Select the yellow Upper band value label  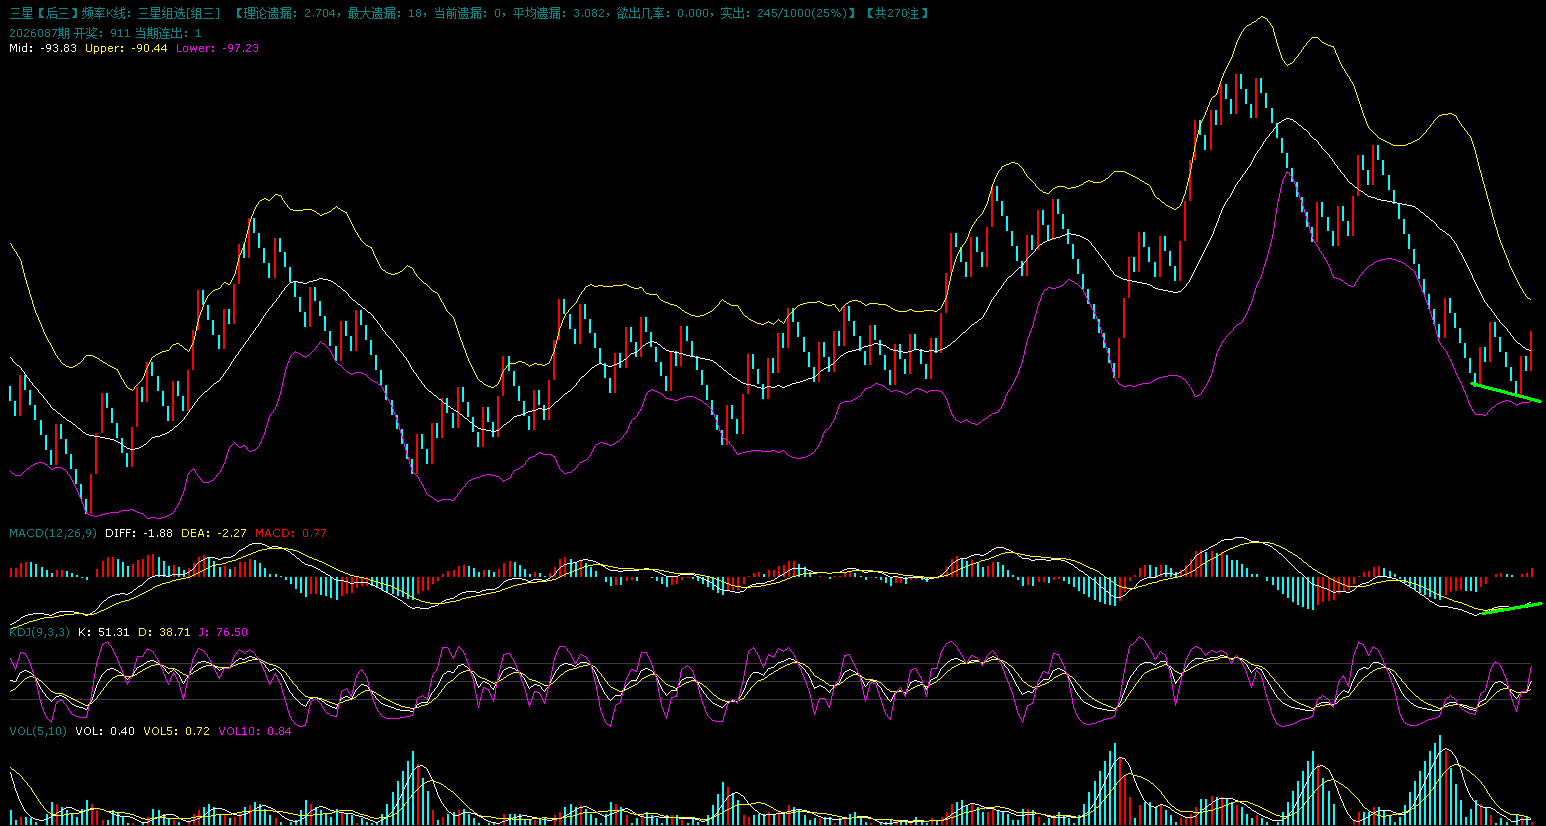(x=126, y=48)
